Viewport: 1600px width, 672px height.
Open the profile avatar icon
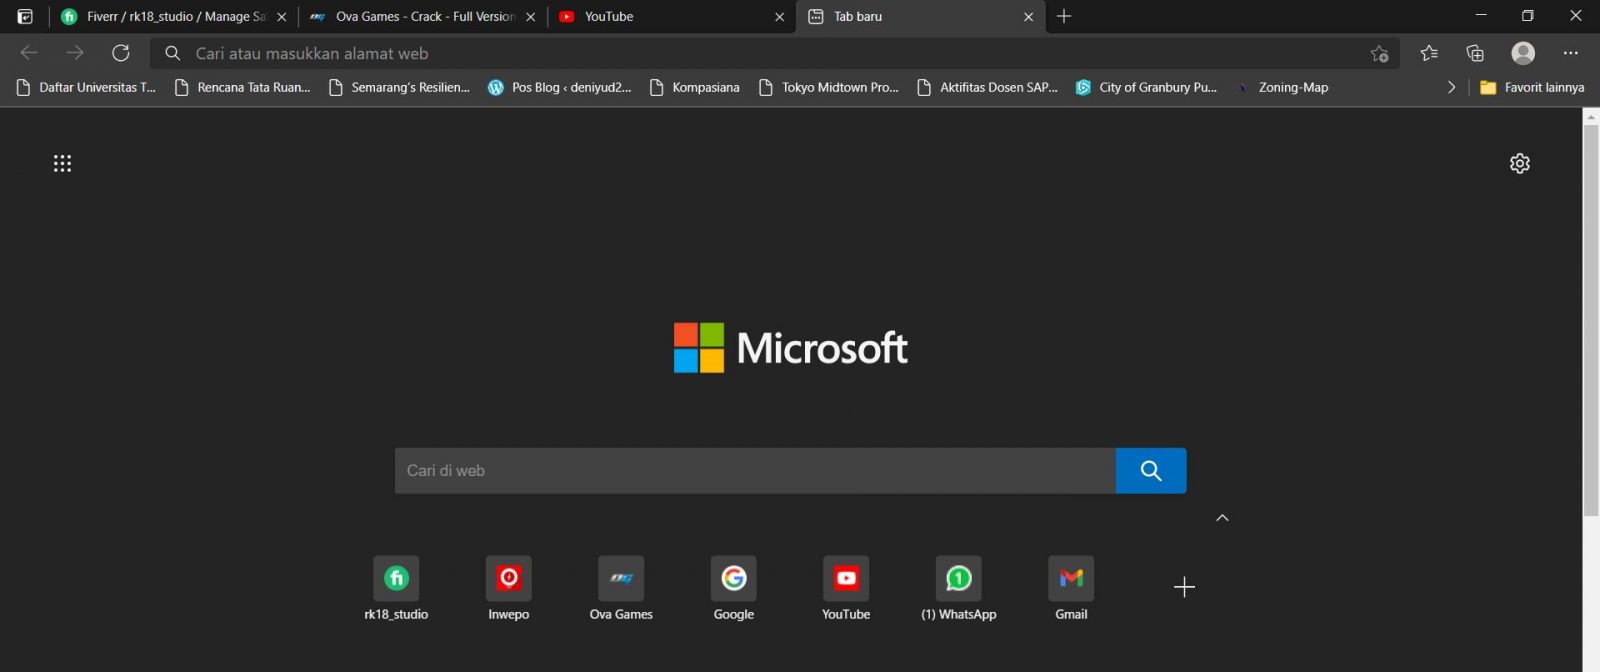[1523, 53]
